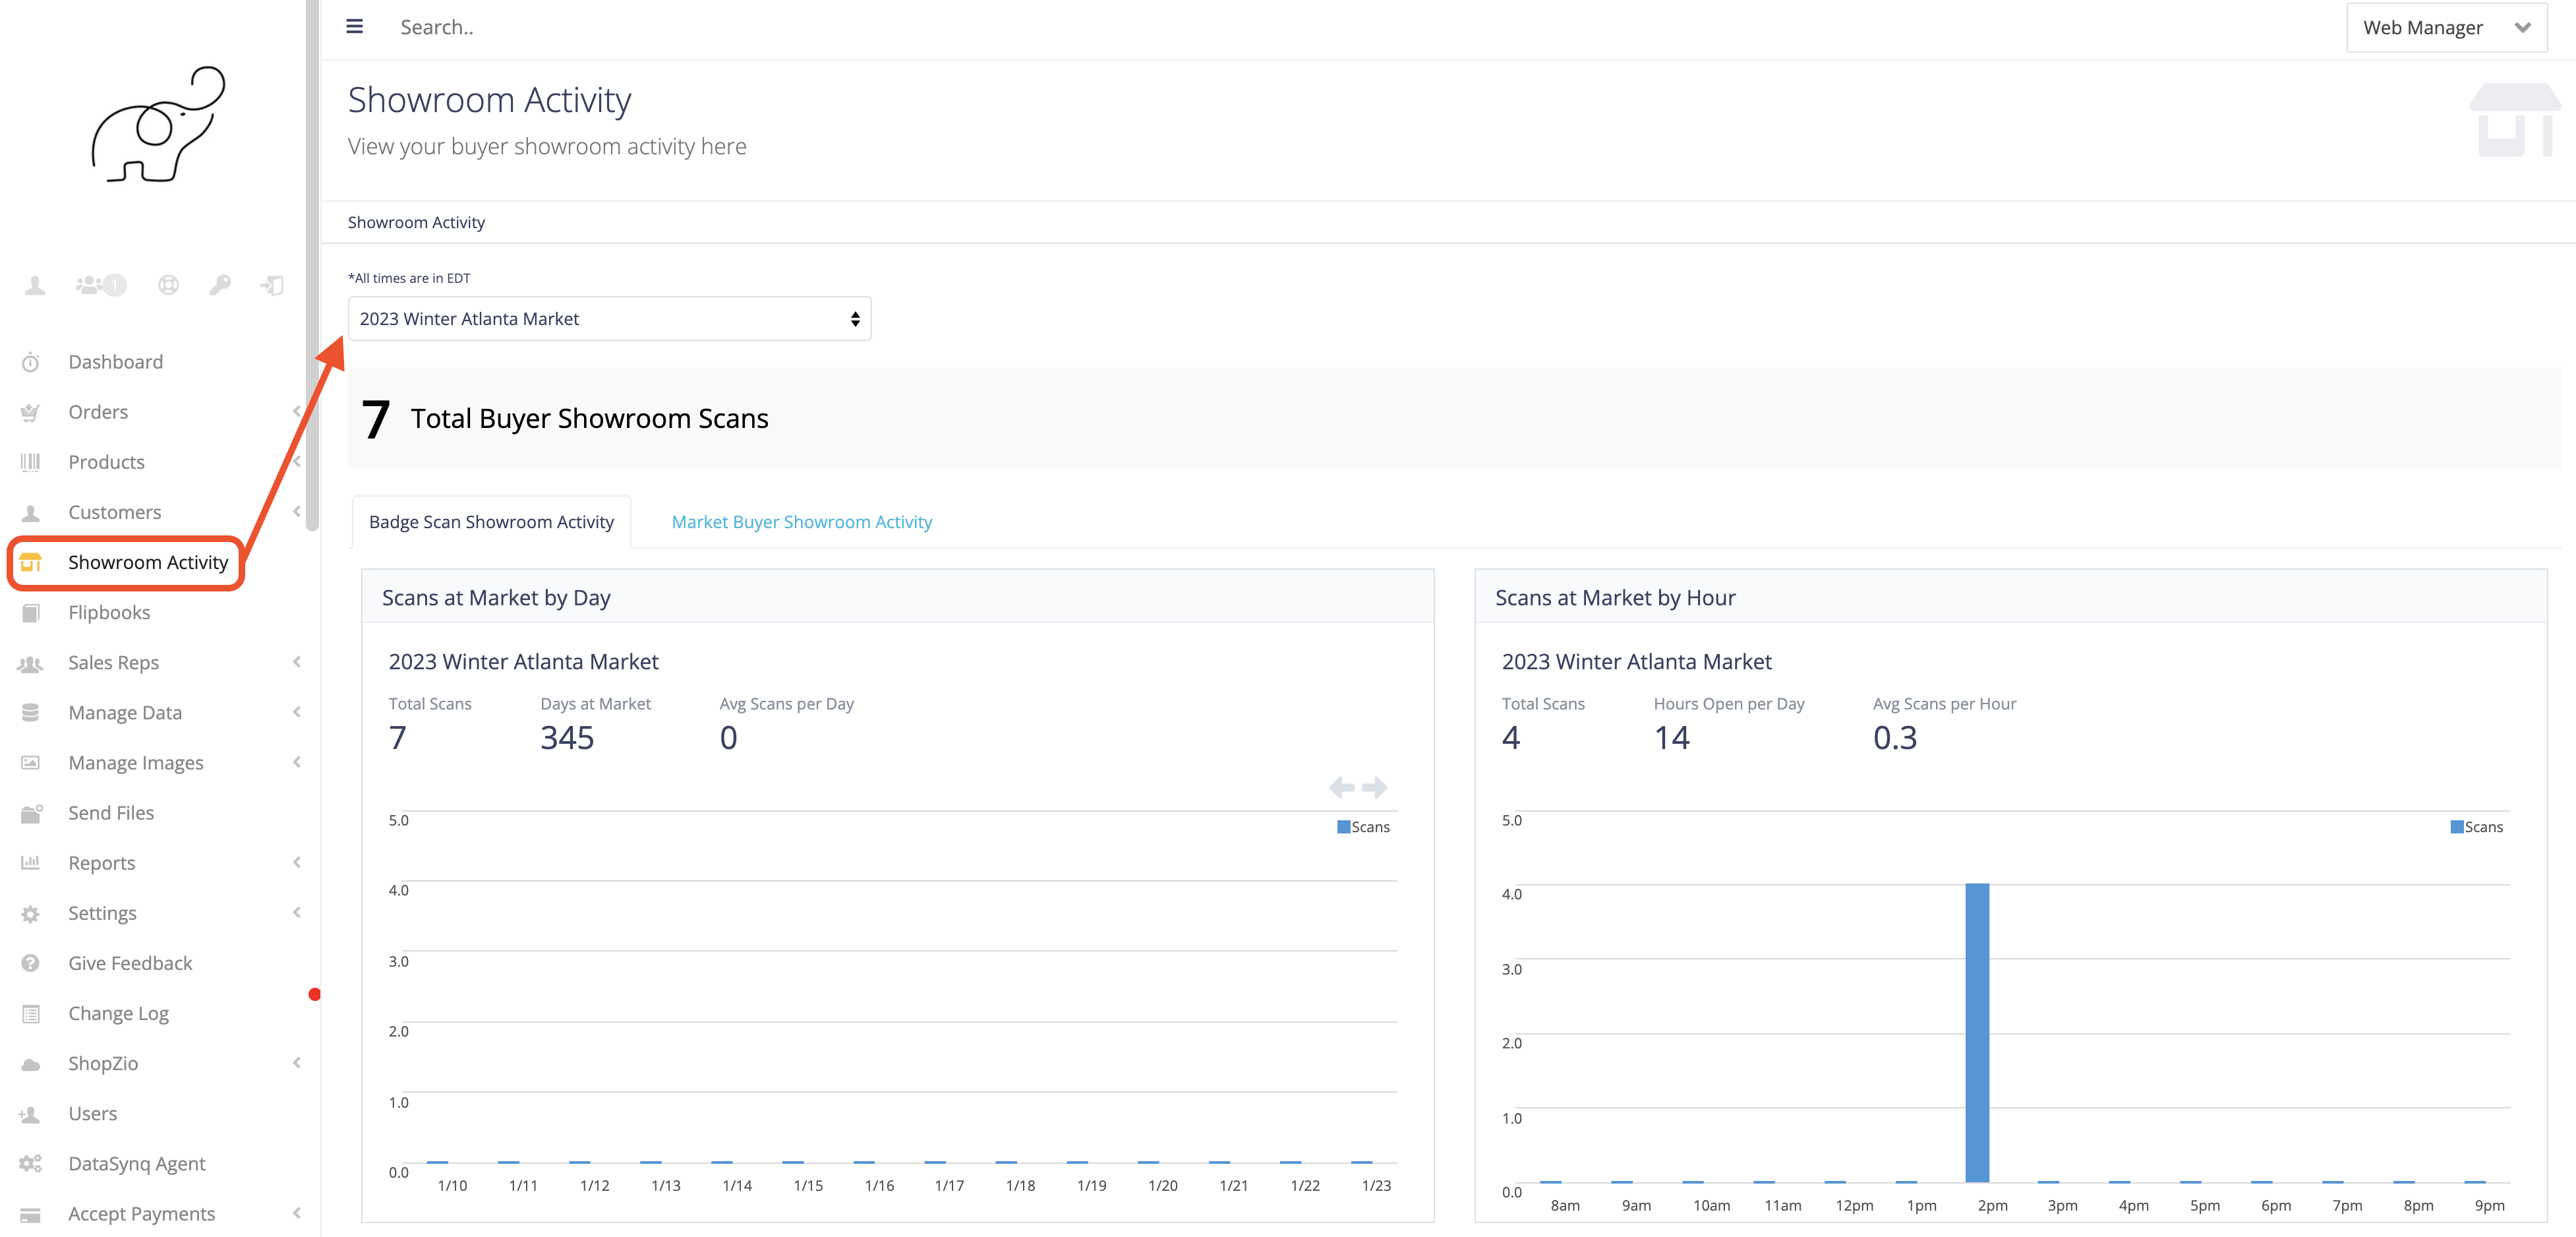Go to the Users page
Viewport: 2576px width, 1237px height.
pyautogui.click(x=93, y=1113)
